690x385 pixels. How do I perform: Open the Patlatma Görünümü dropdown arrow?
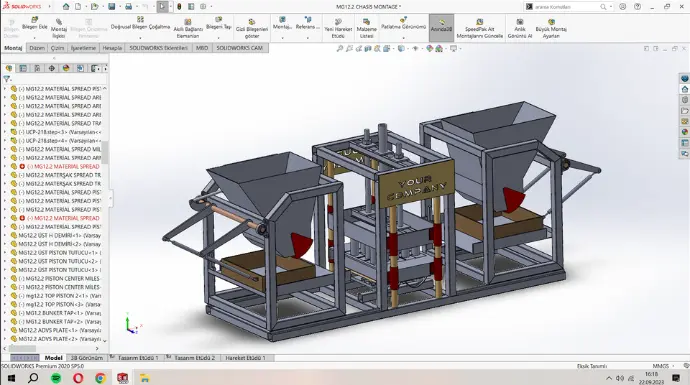tap(404, 37)
